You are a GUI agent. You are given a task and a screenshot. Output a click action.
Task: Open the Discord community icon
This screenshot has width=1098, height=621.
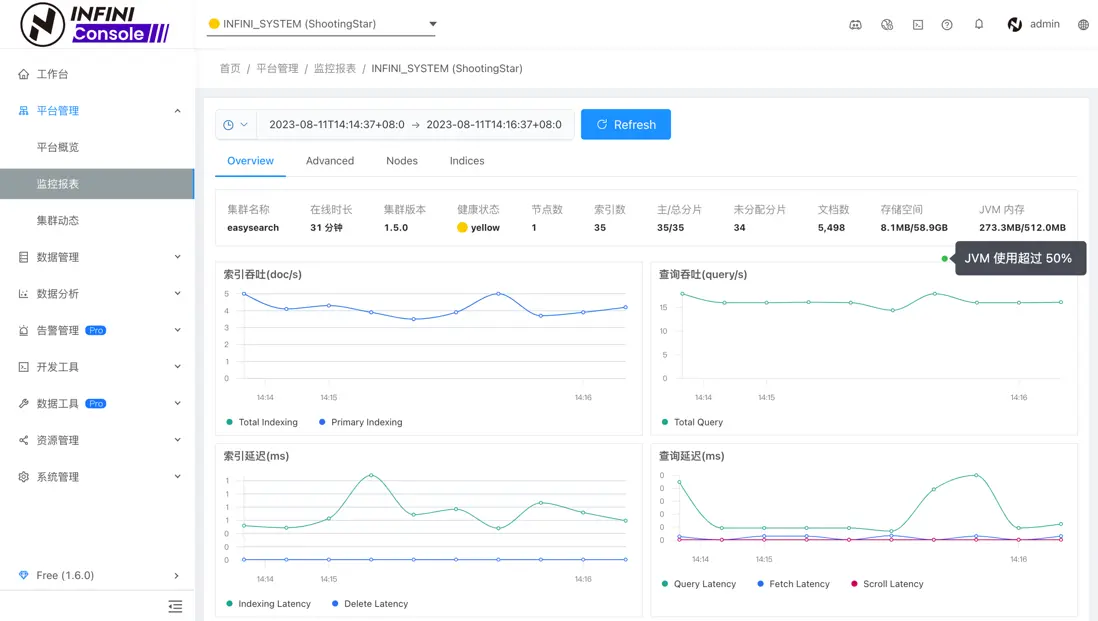coord(855,25)
